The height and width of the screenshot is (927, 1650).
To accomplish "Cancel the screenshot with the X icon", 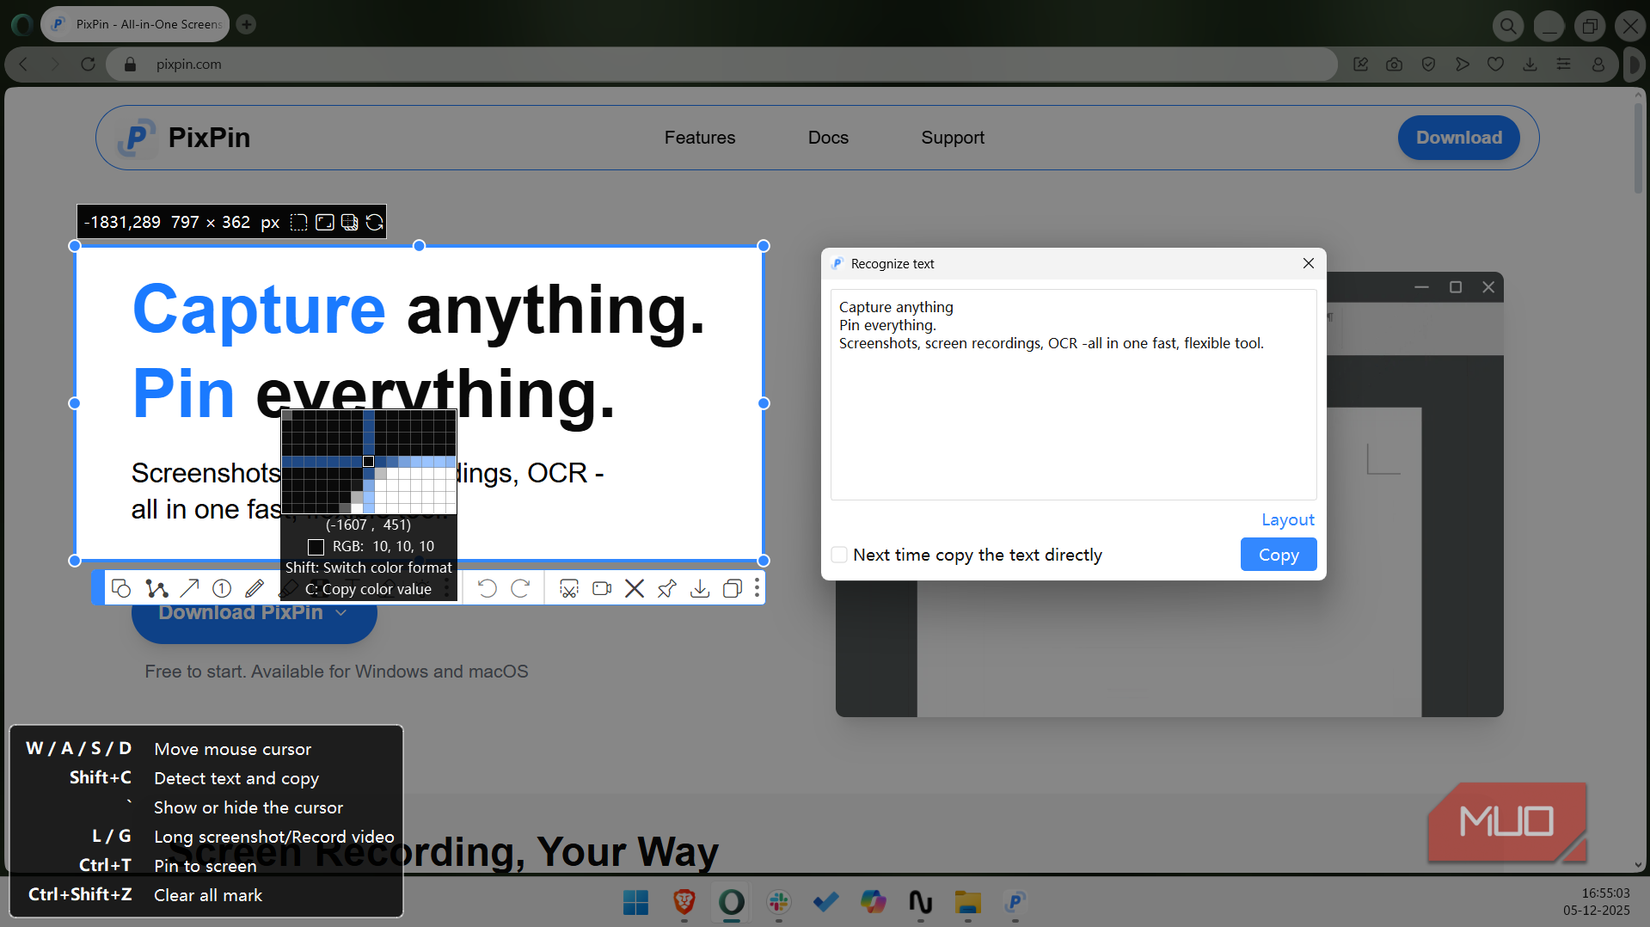I will pyautogui.click(x=634, y=588).
